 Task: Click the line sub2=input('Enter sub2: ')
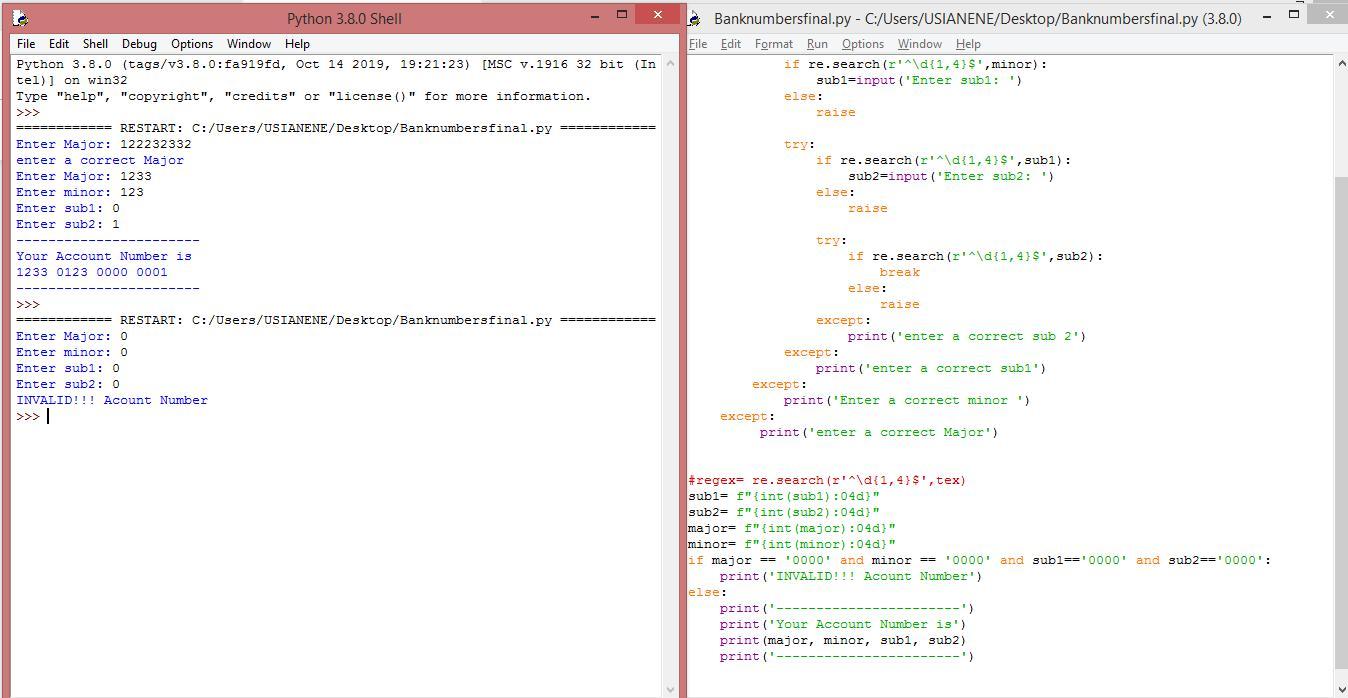pos(951,176)
